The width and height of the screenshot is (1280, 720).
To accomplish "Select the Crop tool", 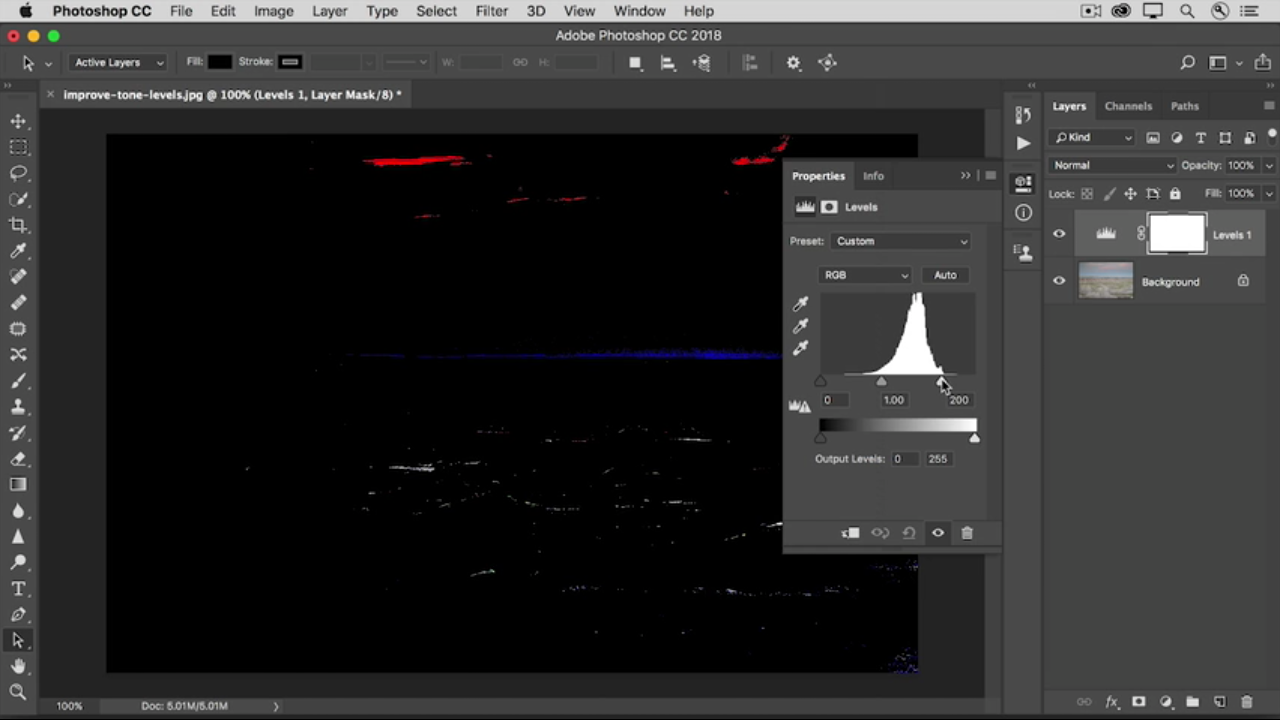I will coord(18,225).
